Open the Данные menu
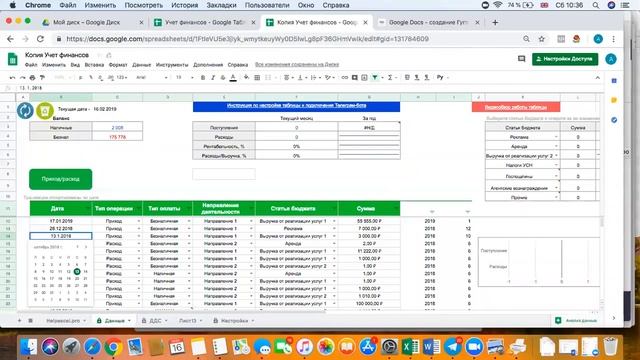 (x=142, y=65)
